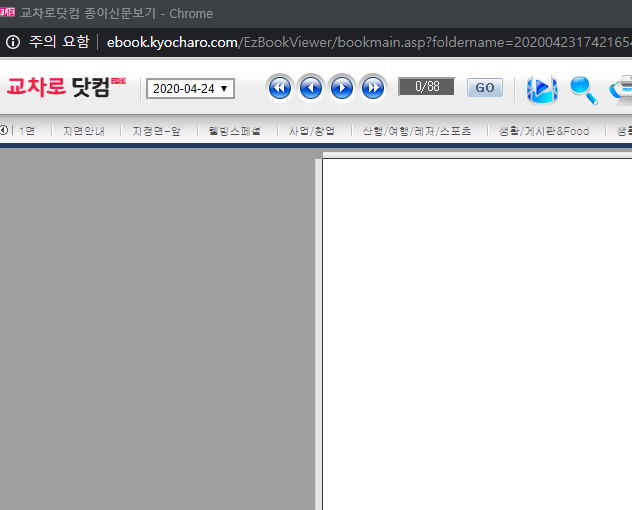Screen dimensions: 632x510
Task: Open the 웰빙스페셜 section tab
Action: click(235, 131)
